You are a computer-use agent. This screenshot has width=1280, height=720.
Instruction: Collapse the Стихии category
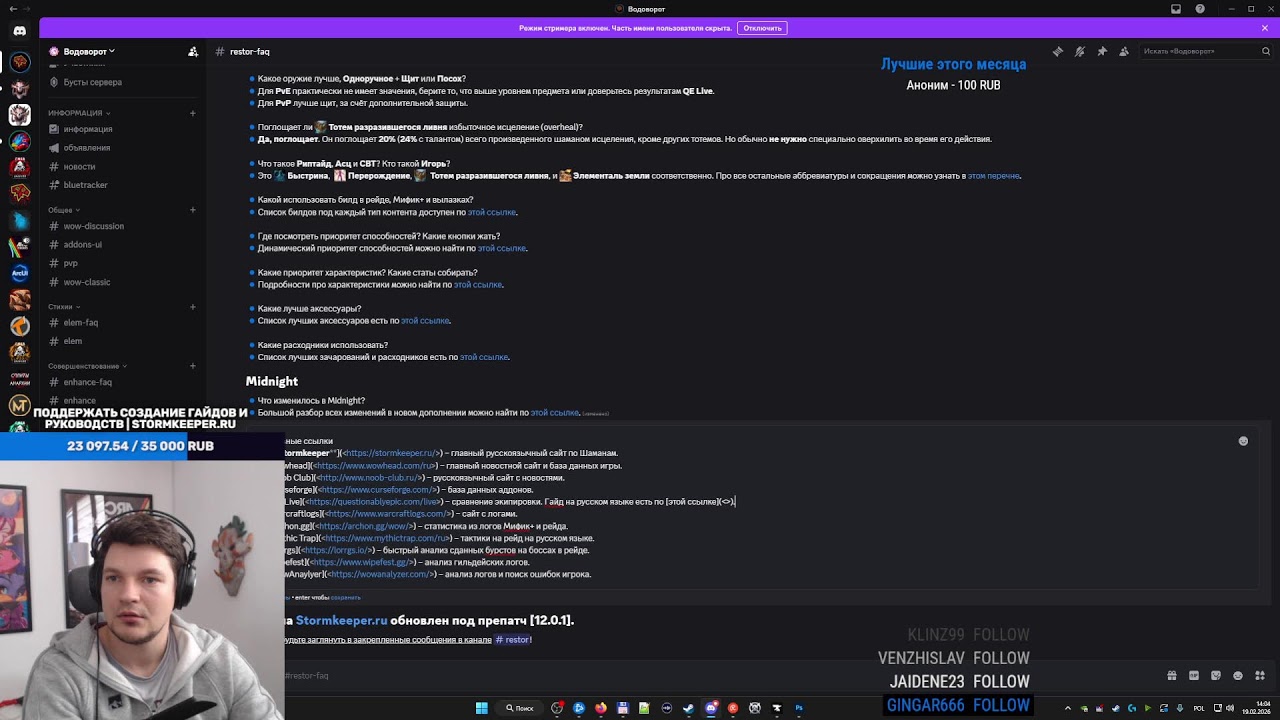pyautogui.click(x=64, y=307)
